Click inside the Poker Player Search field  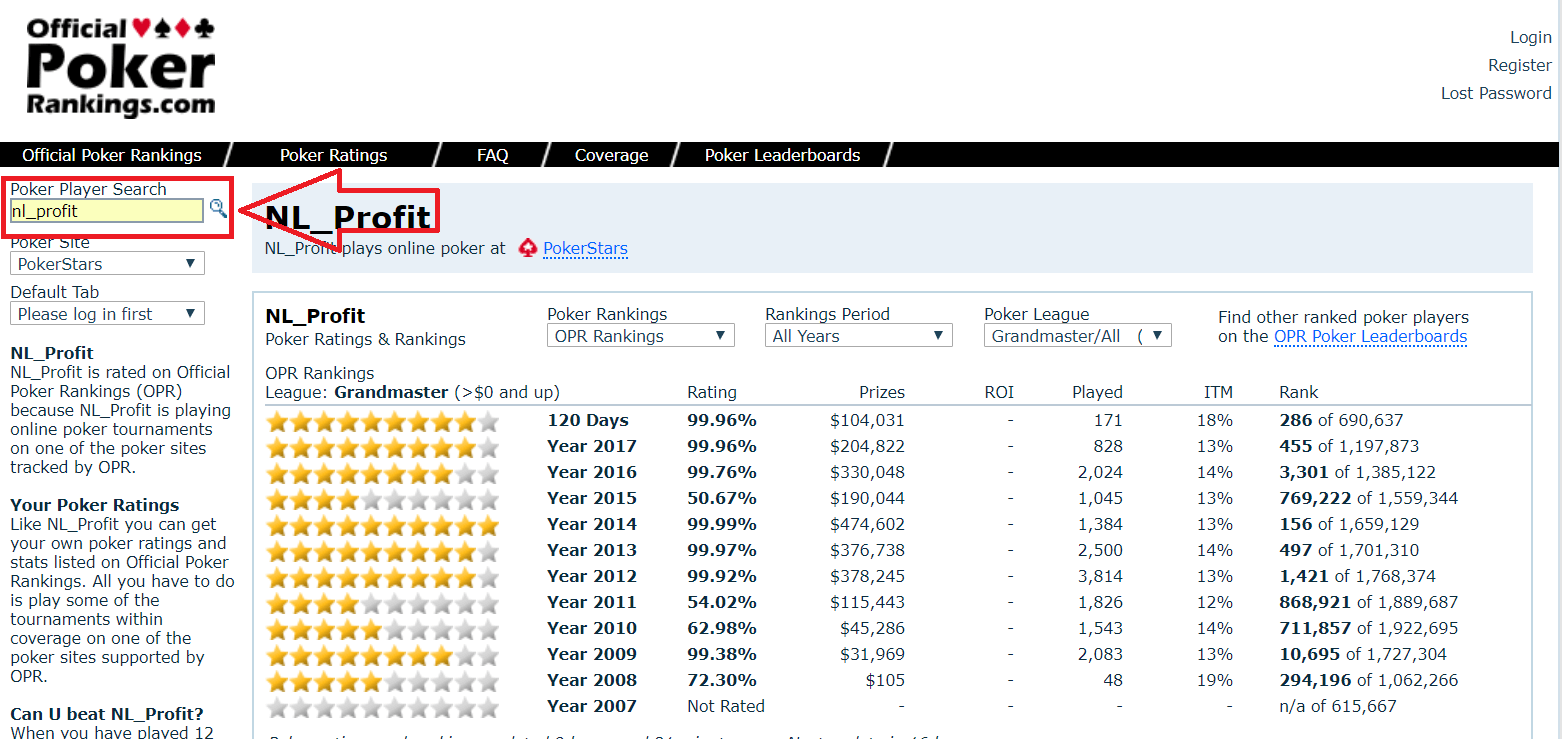click(105, 210)
